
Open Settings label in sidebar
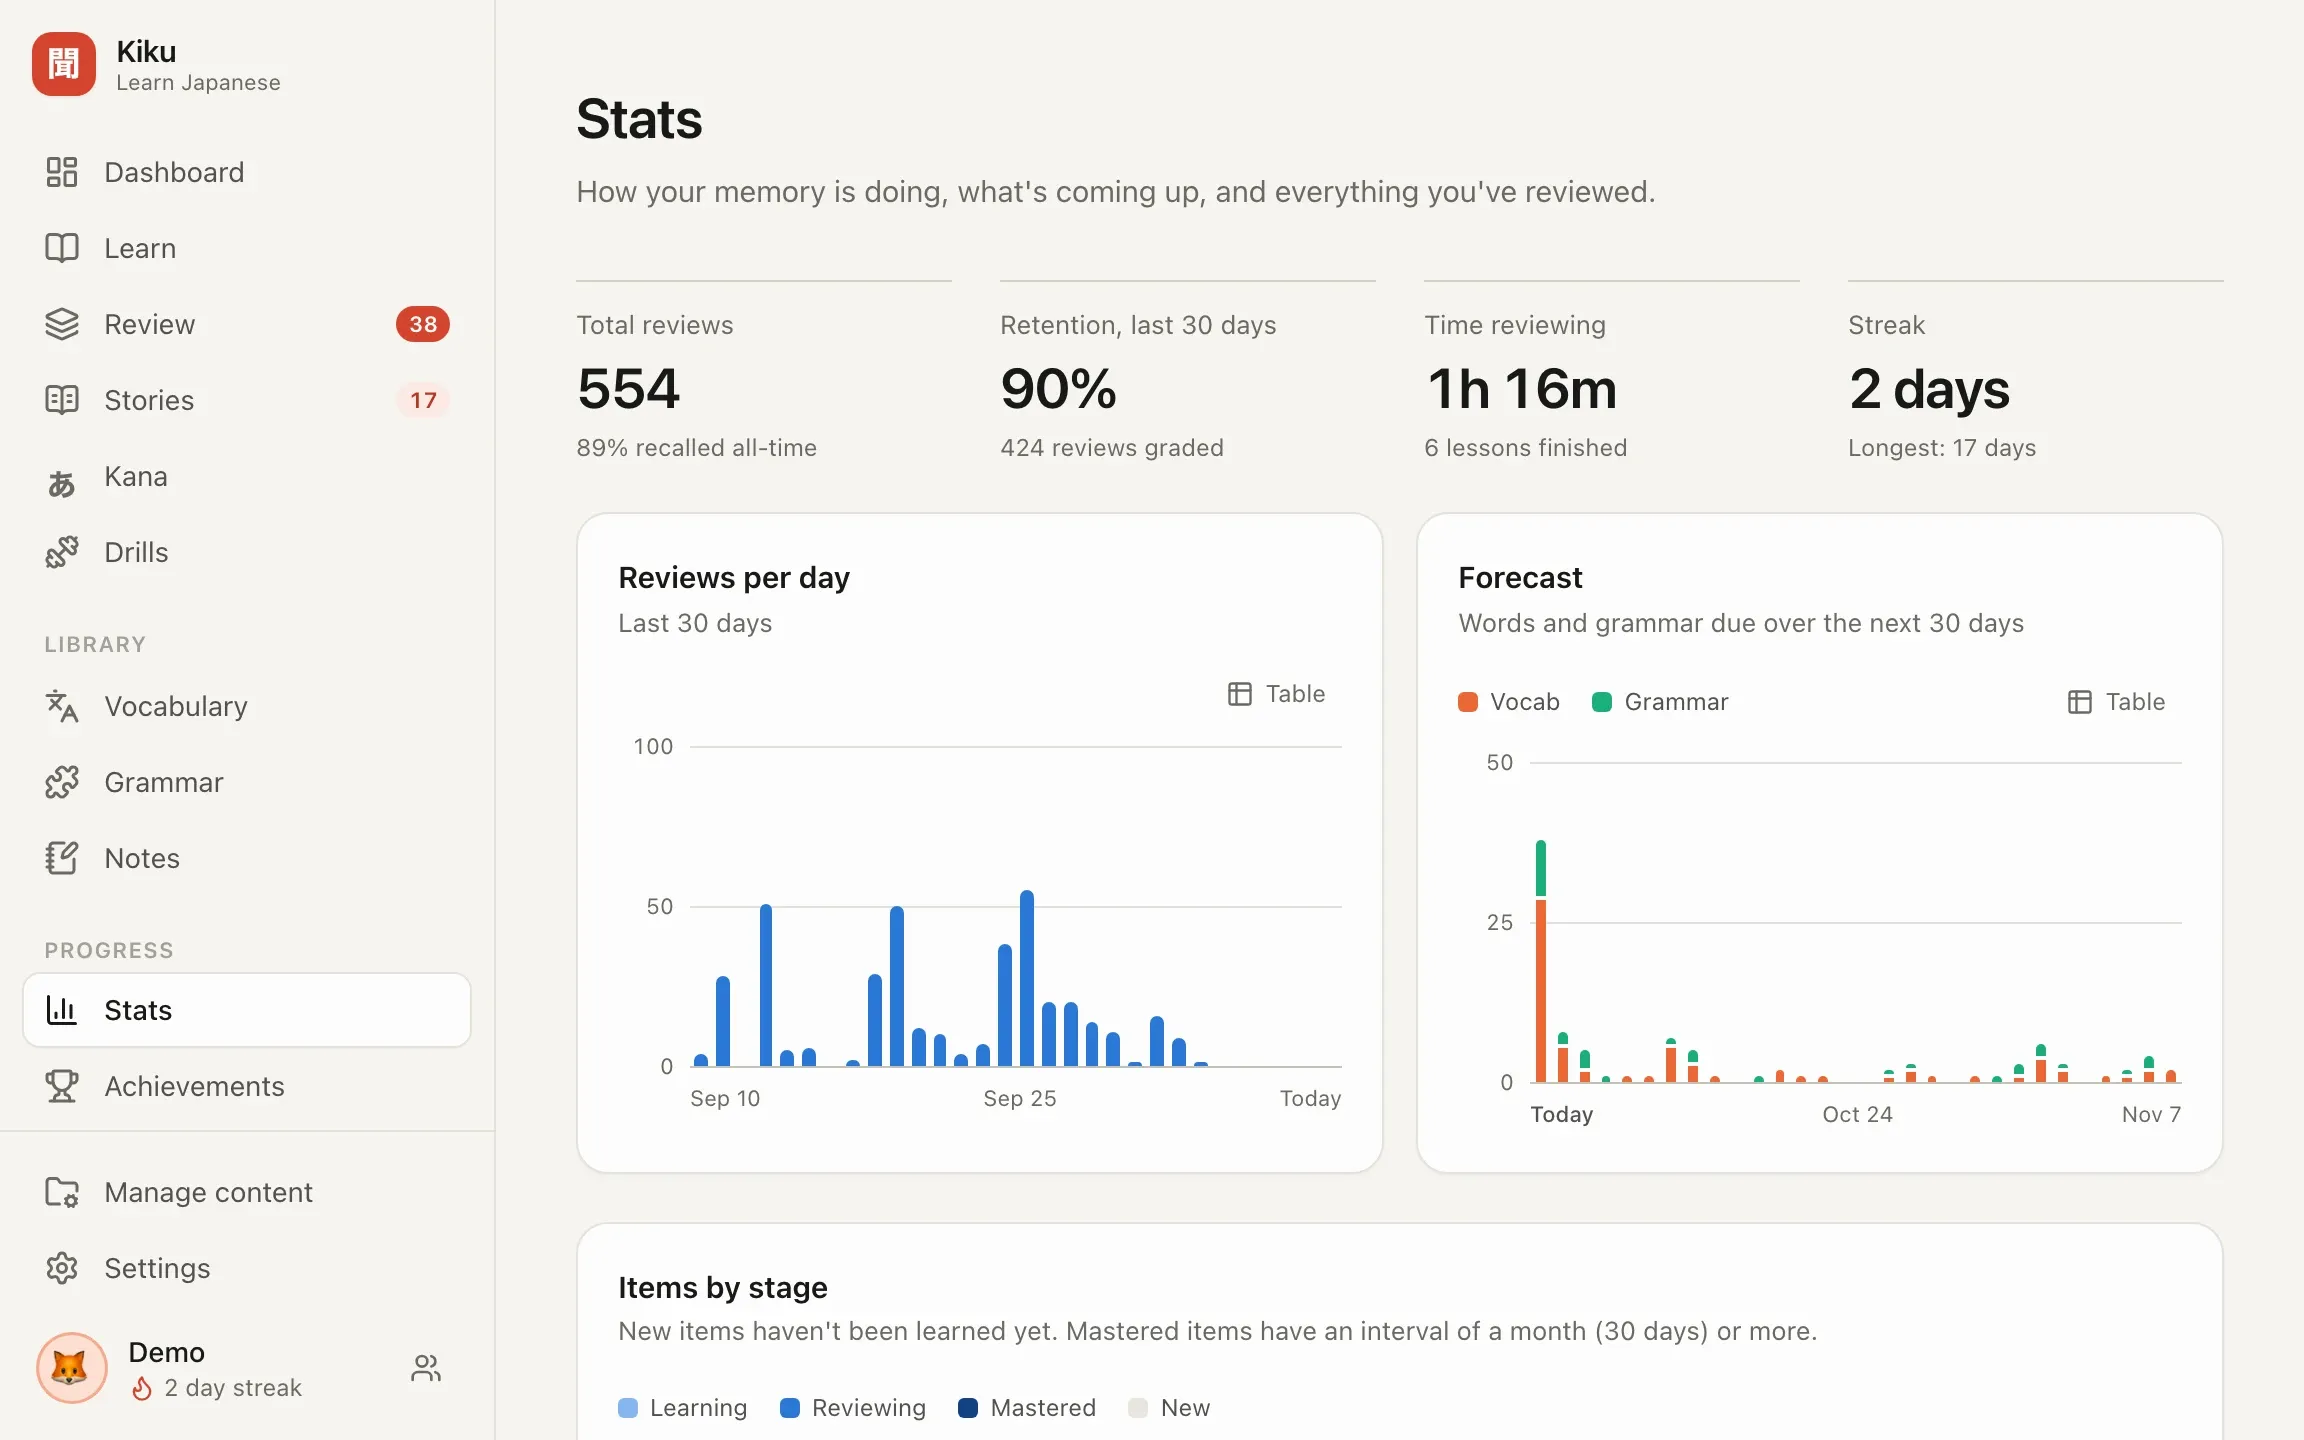pos(157,1268)
